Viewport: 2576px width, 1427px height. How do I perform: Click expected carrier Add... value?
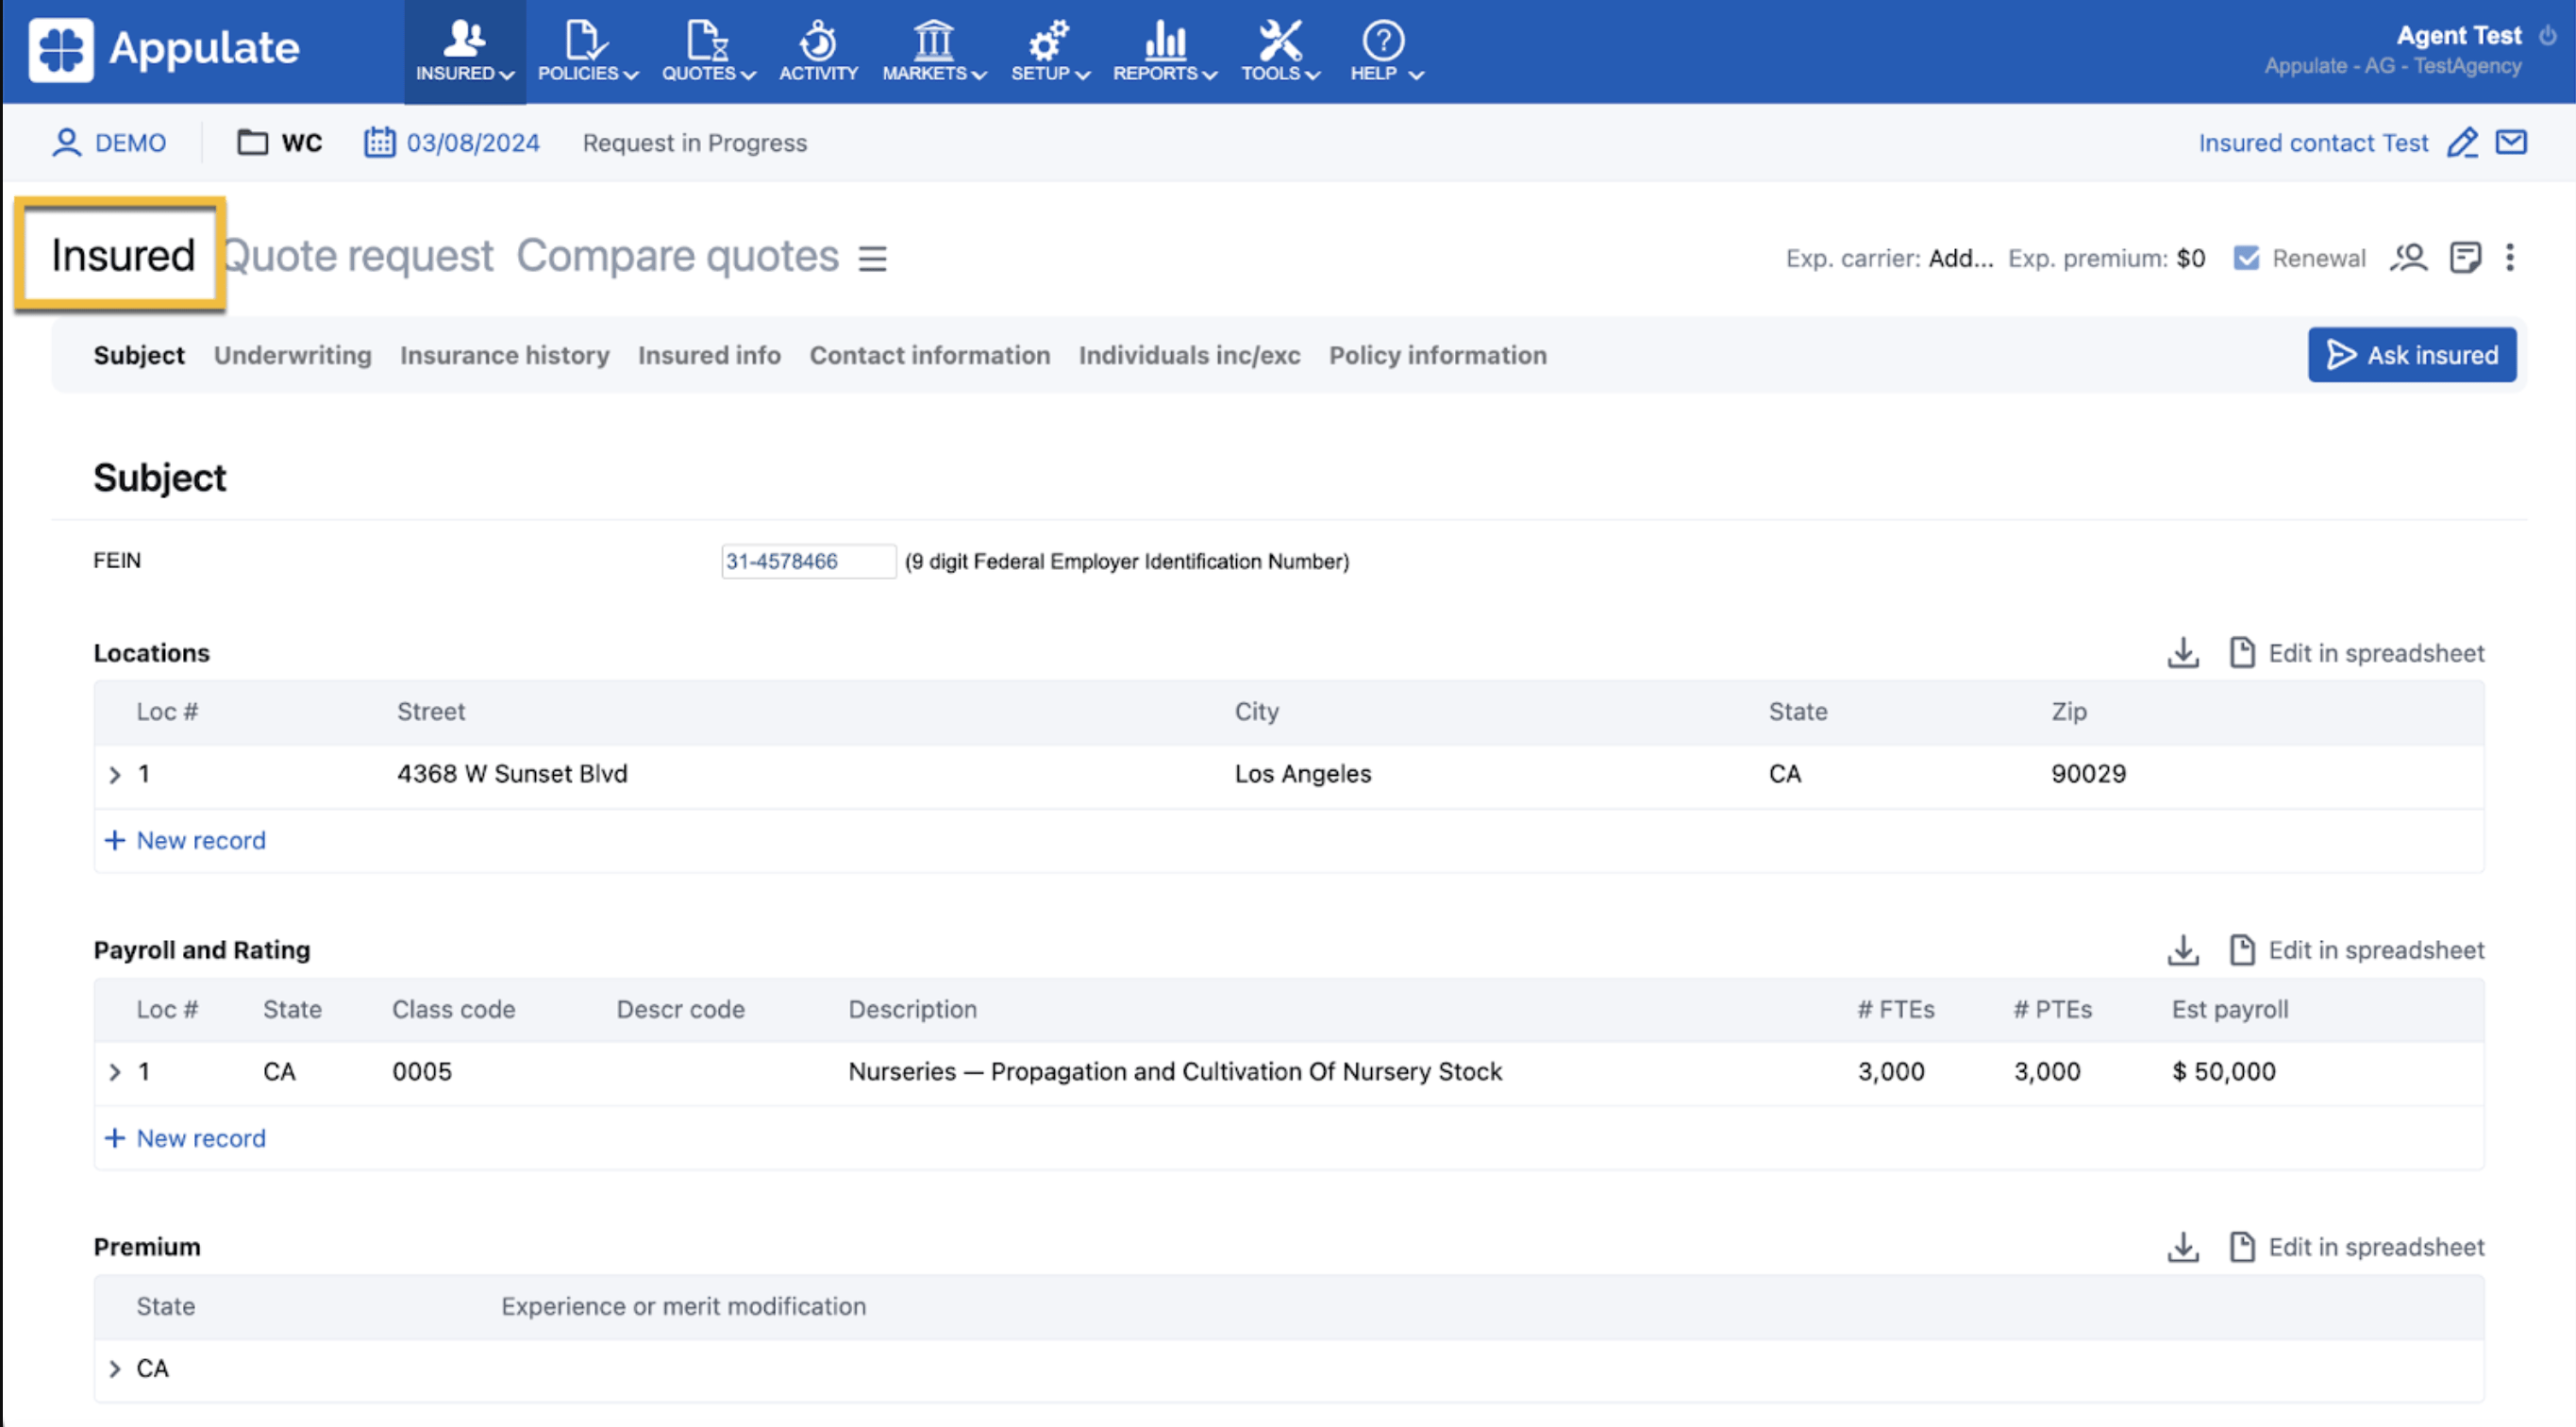click(1960, 258)
